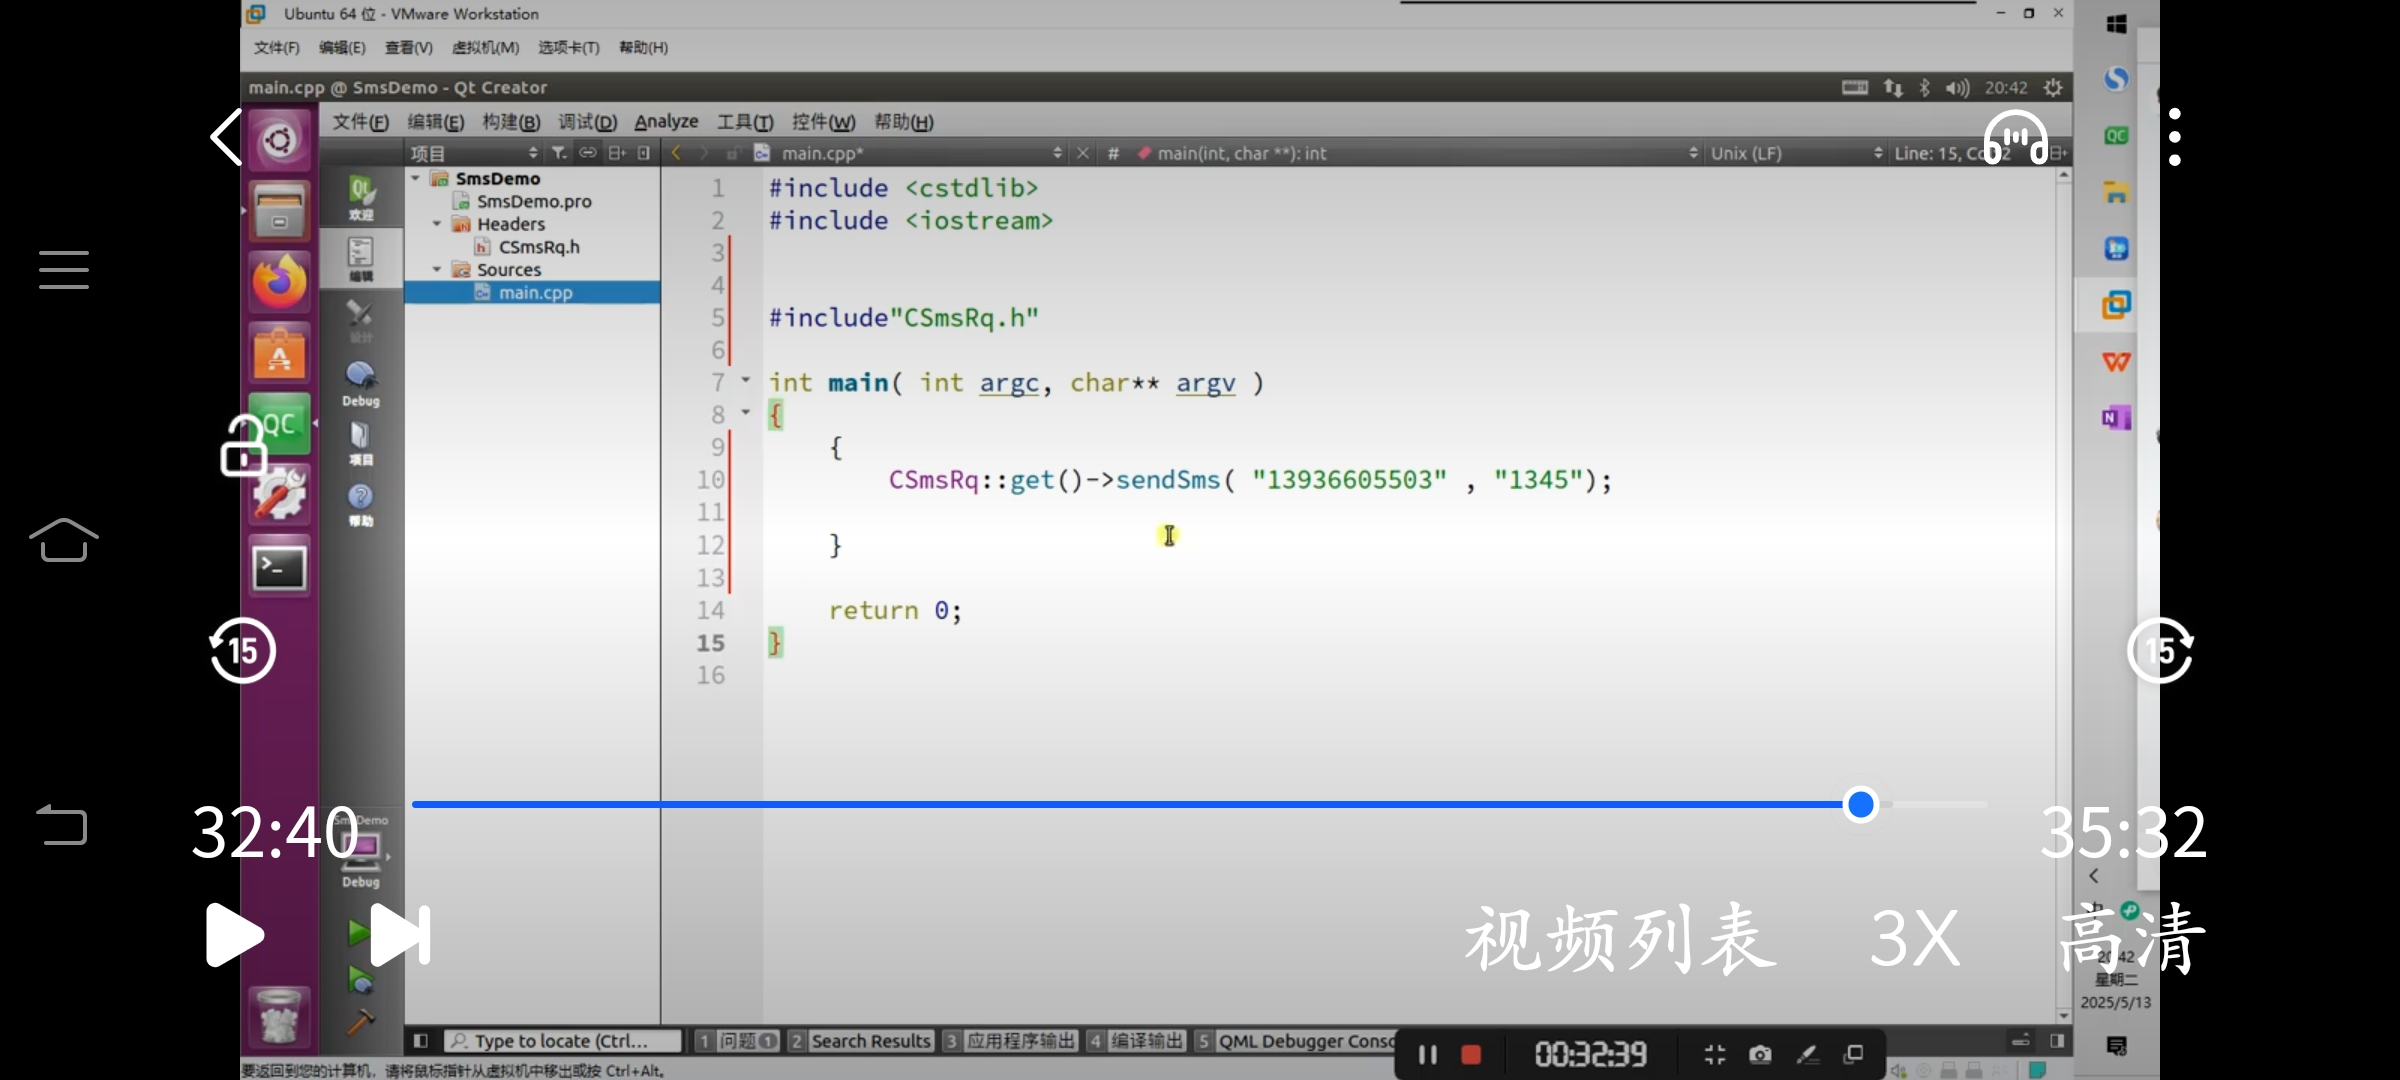Viewport: 2400px width, 1080px height.
Task: Switch to Debug mode in Qt Creator sidebar
Action: (360, 384)
